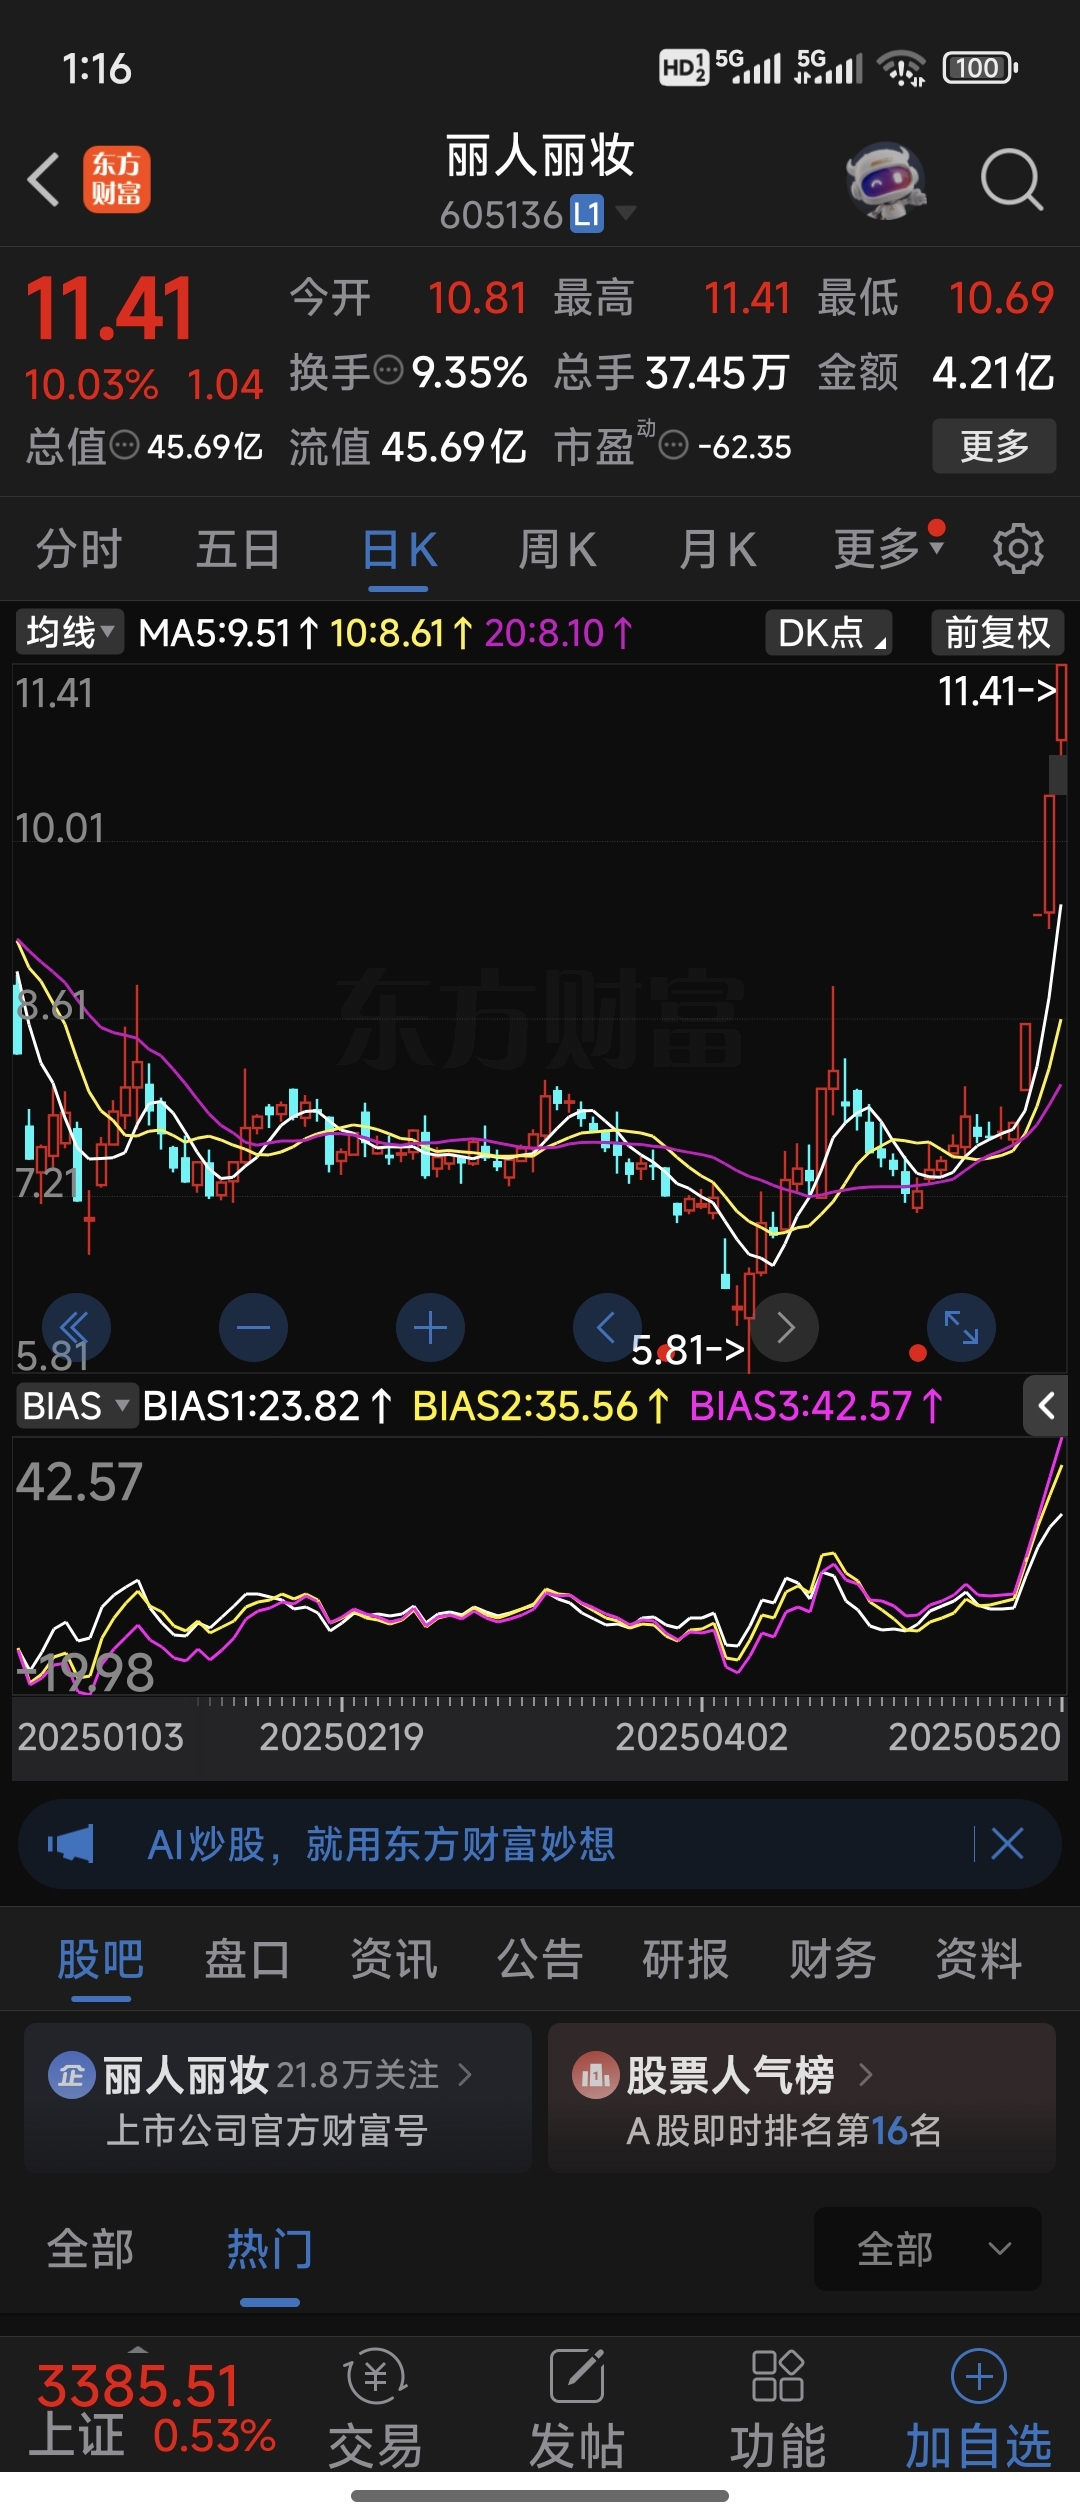Open the search magnifier icon
The height and width of the screenshot is (2520, 1080).
click(x=1012, y=180)
